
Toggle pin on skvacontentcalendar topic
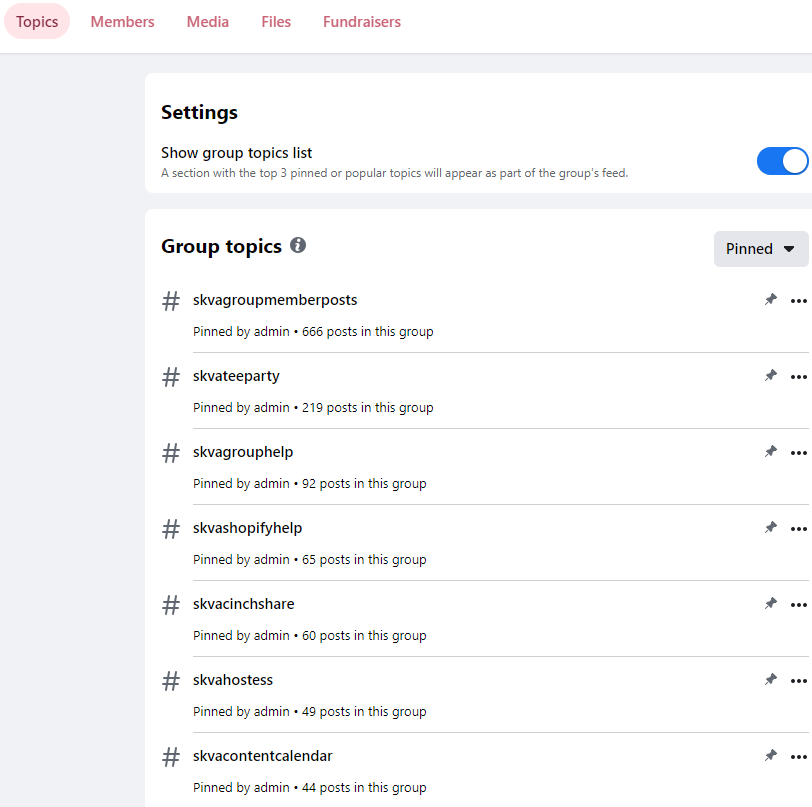tap(771, 756)
